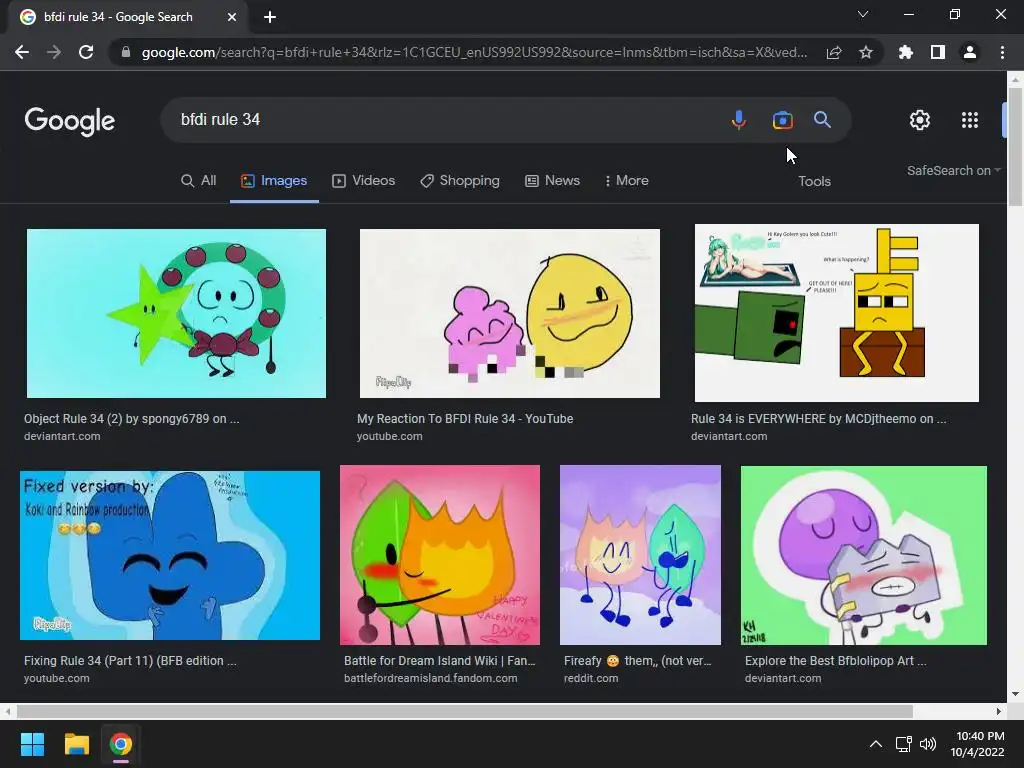The height and width of the screenshot is (768, 1024).
Task: Open a new tab
Action: click(270, 17)
